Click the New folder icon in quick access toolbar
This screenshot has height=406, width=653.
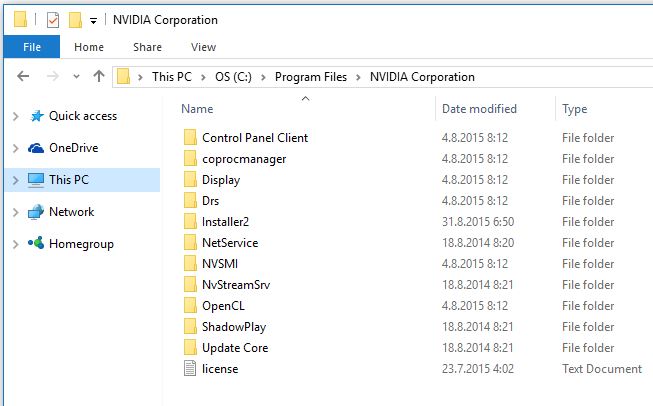click(x=75, y=20)
